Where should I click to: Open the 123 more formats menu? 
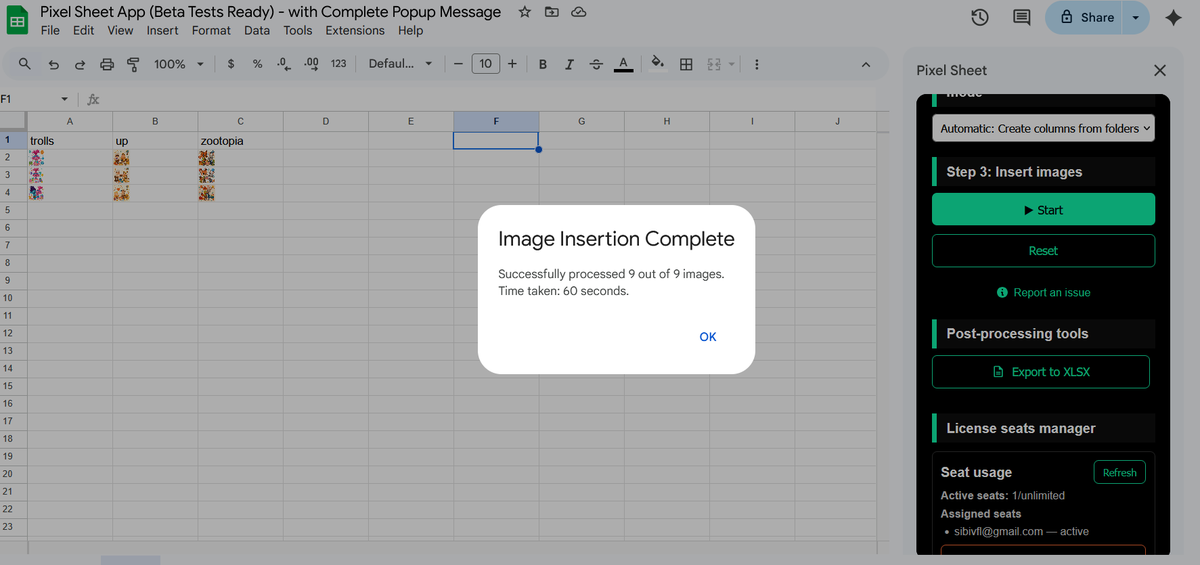click(x=338, y=64)
